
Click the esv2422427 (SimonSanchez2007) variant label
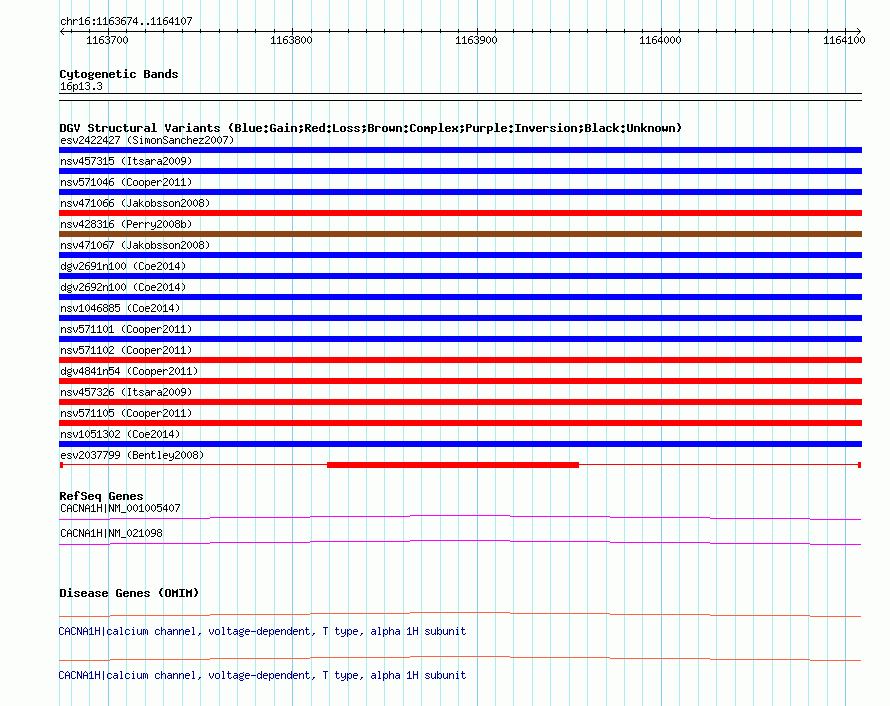[x=147, y=140]
